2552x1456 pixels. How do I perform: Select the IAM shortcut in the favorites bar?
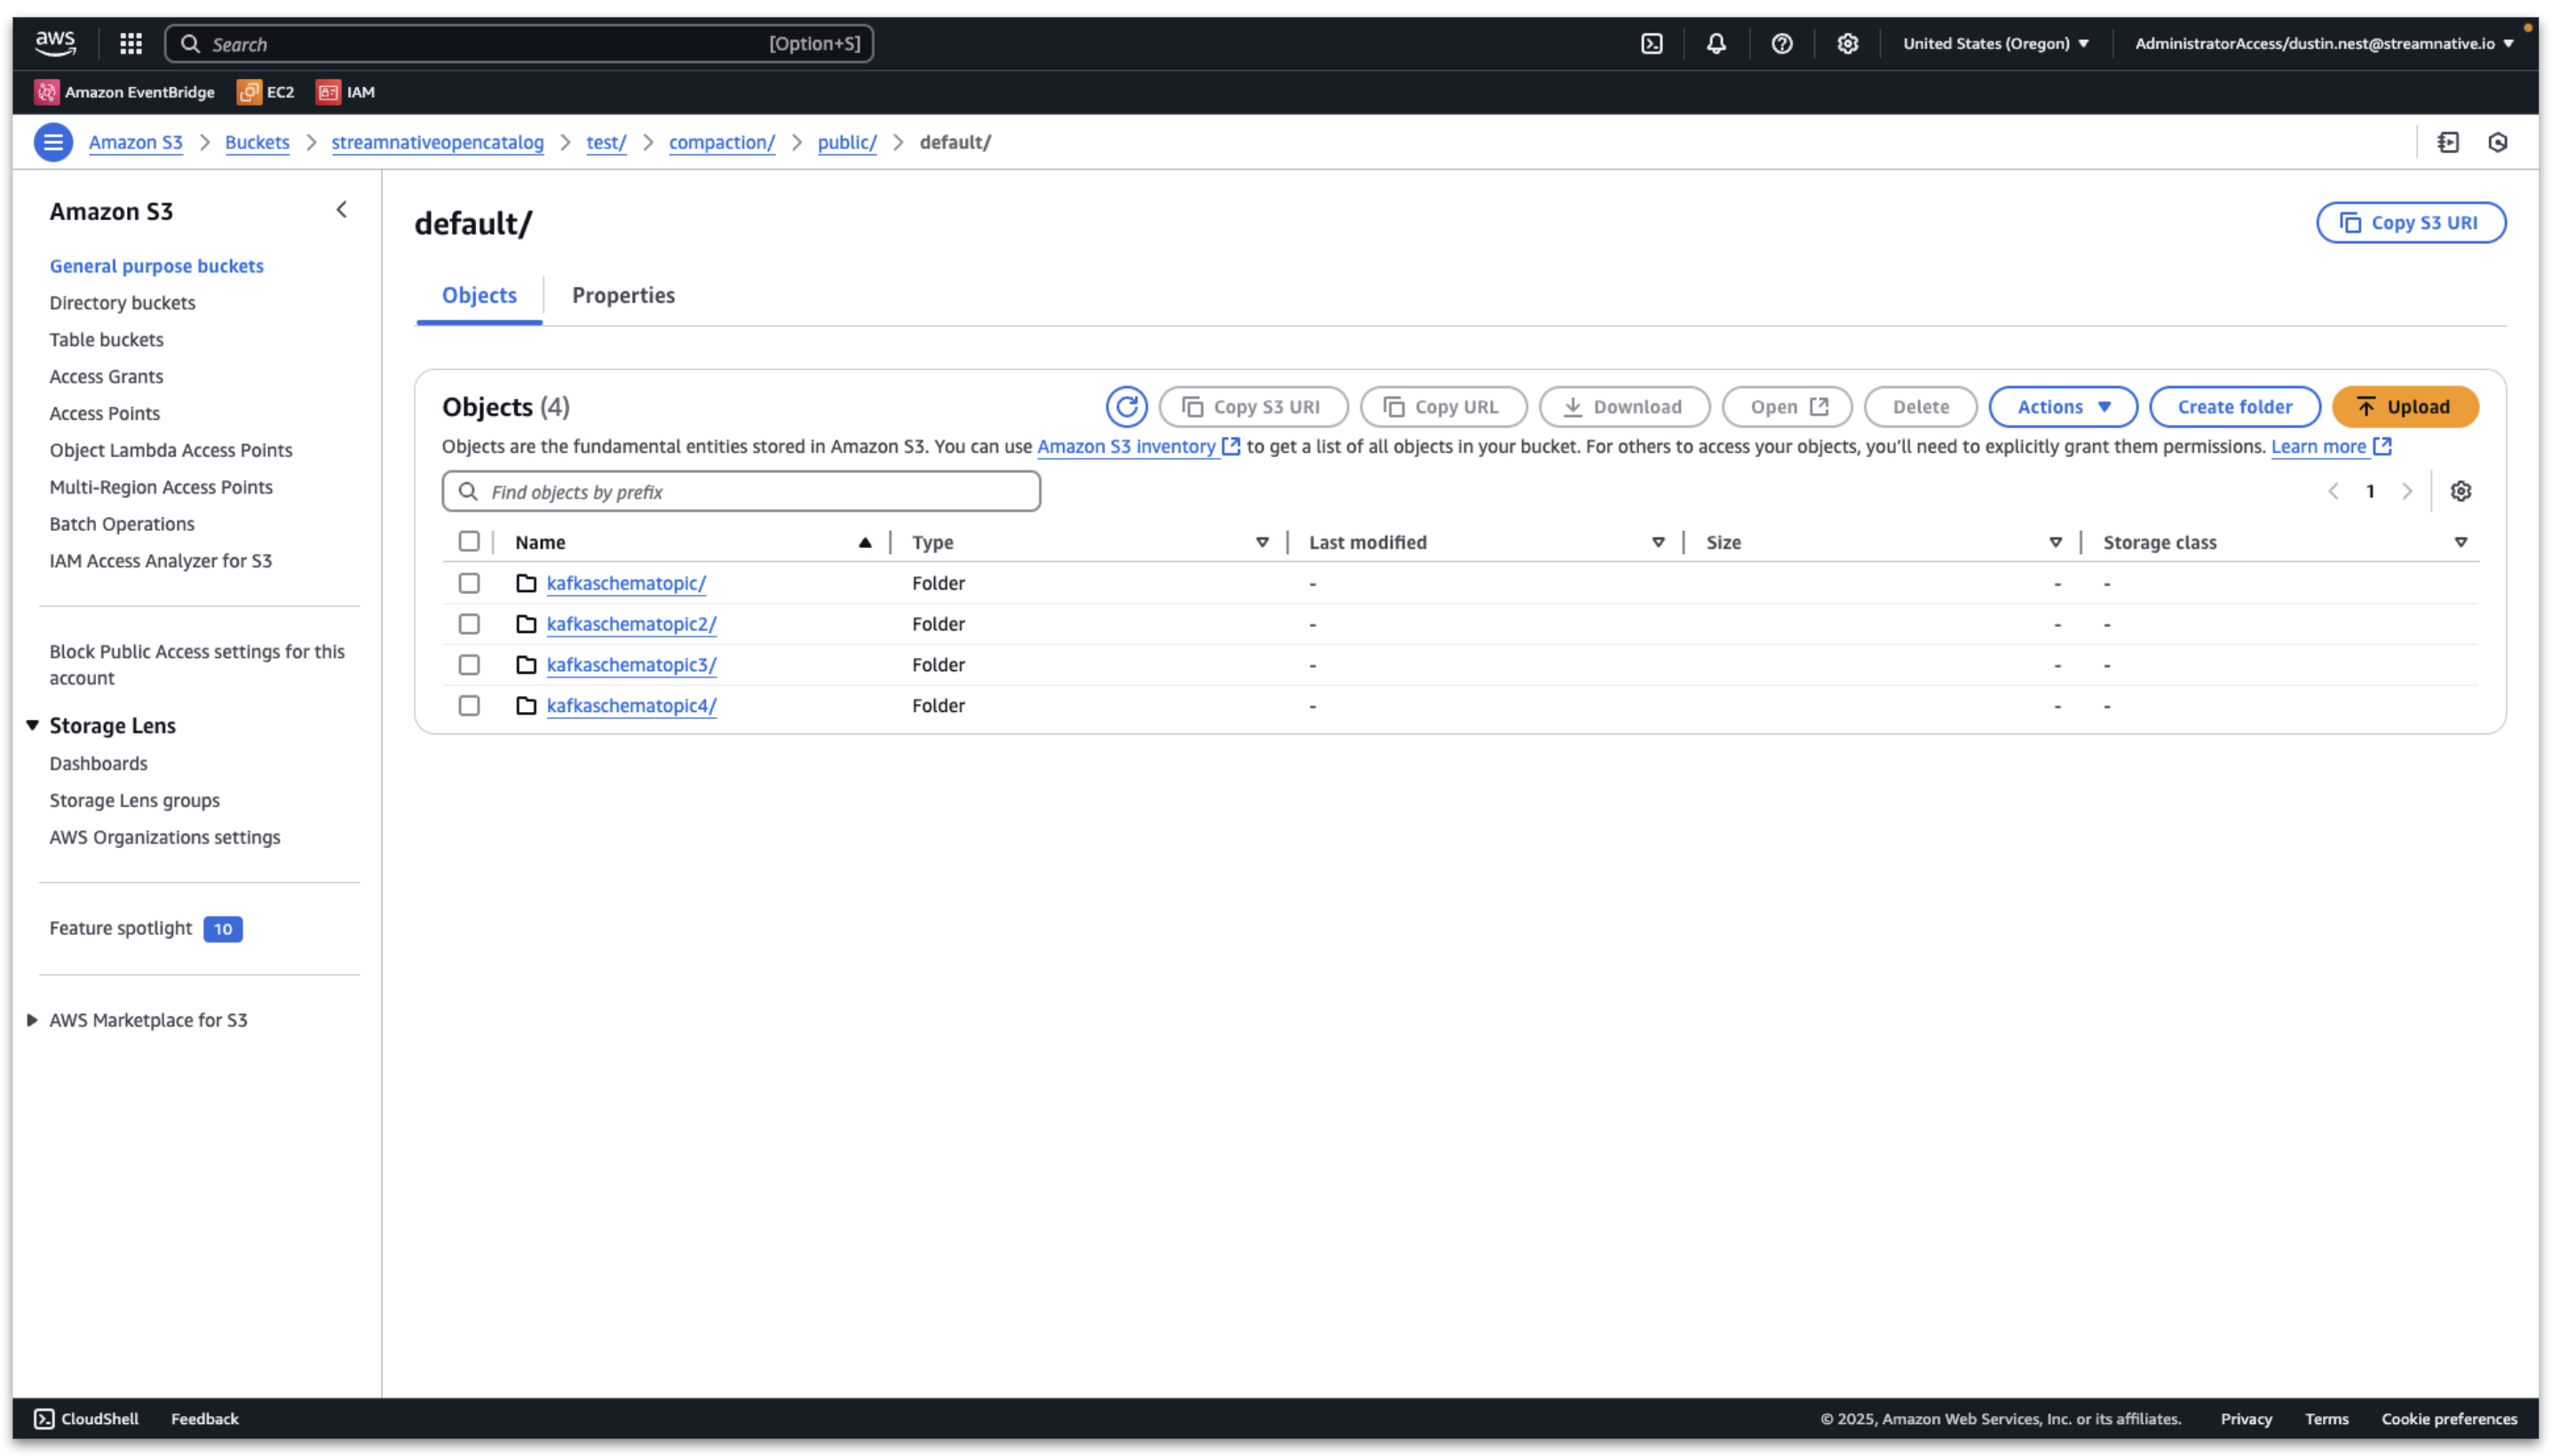click(x=346, y=92)
